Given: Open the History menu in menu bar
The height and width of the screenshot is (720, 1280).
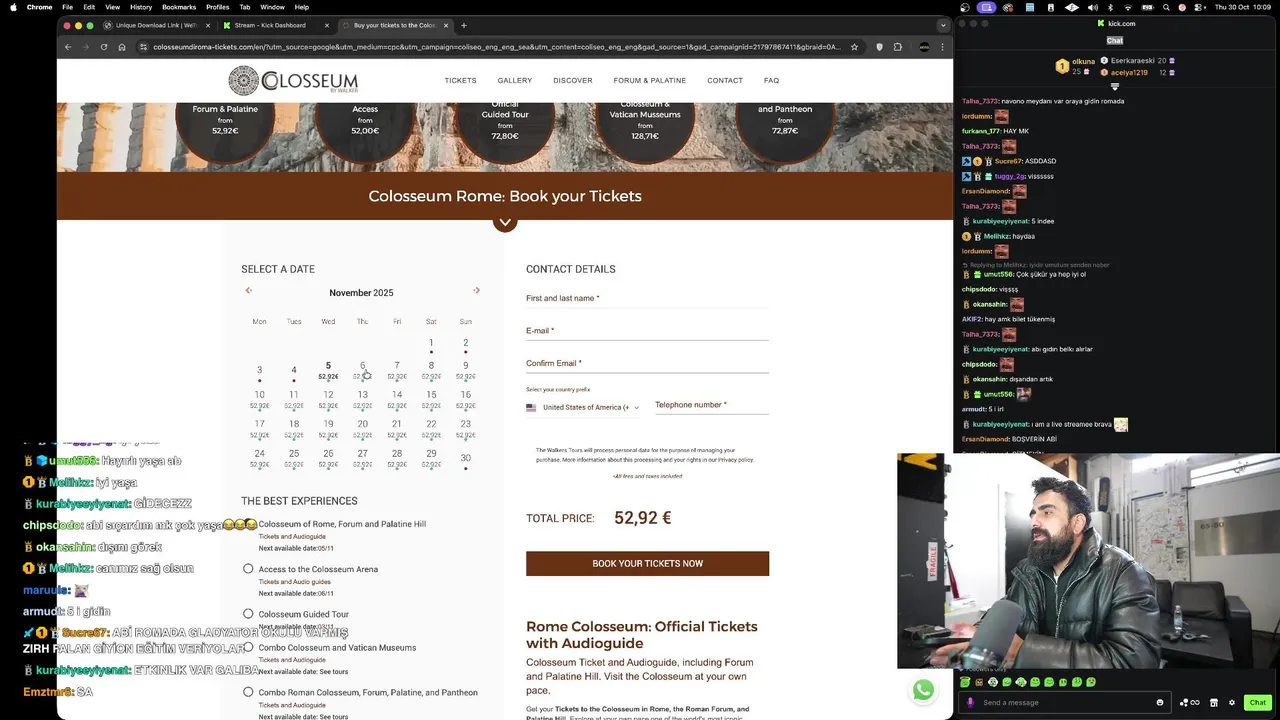Looking at the screenshot, I should 141,7.
